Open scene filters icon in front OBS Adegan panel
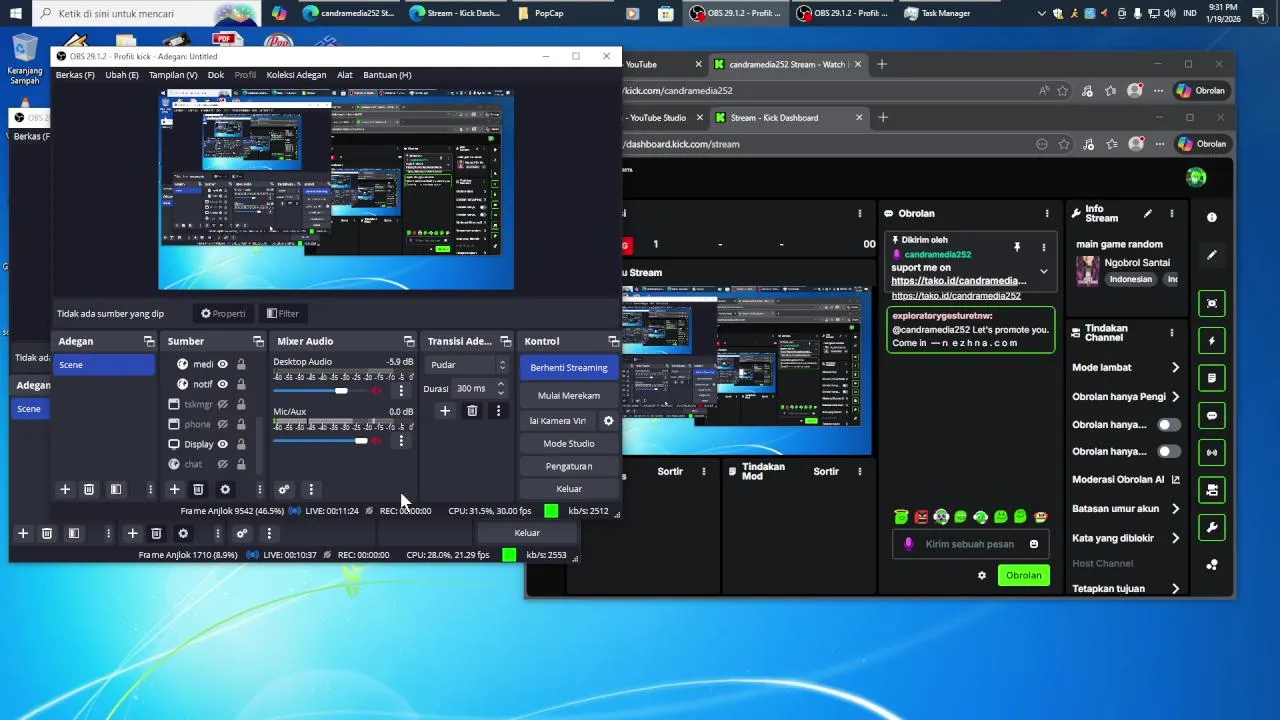Viewport: 1280px width, 720px height. pos(116,489)
